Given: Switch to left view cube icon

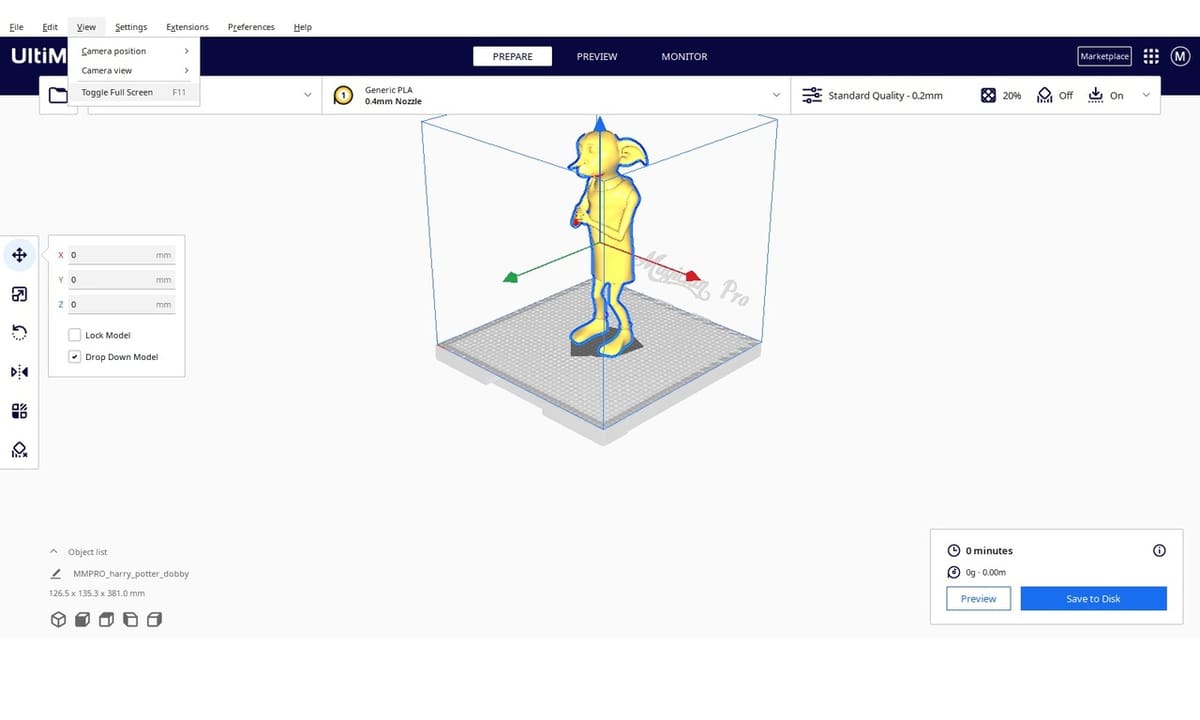Looking at the screenshot, I should point(131,620).
